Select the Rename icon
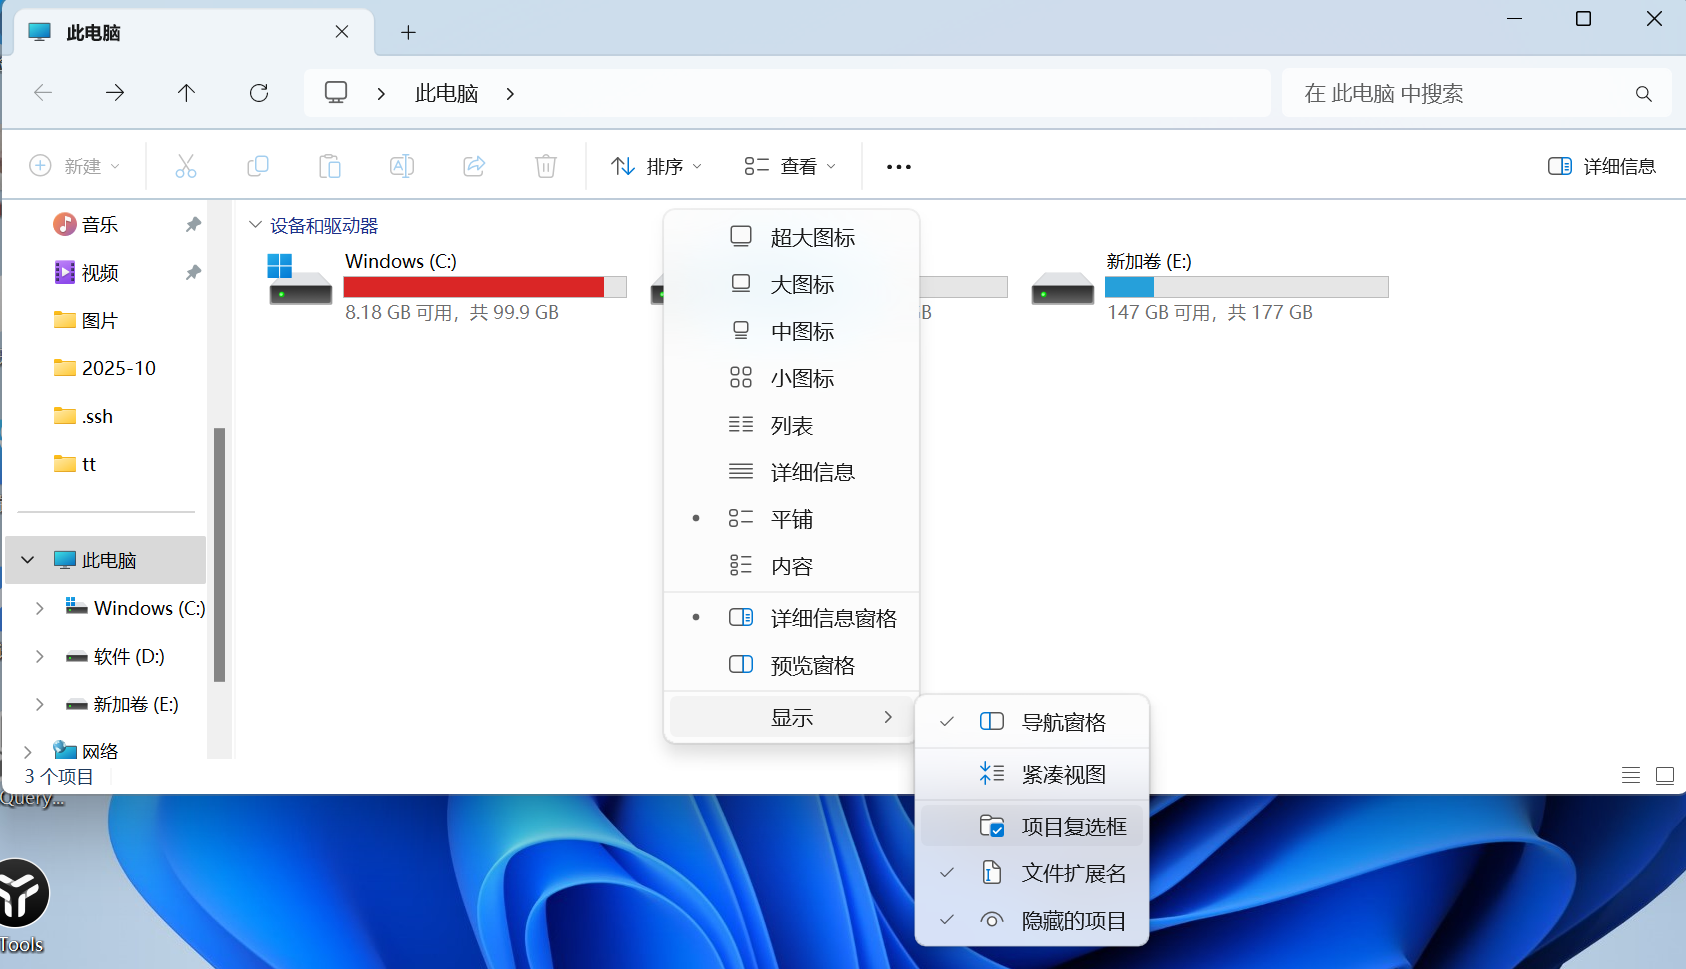 (402, 166)
